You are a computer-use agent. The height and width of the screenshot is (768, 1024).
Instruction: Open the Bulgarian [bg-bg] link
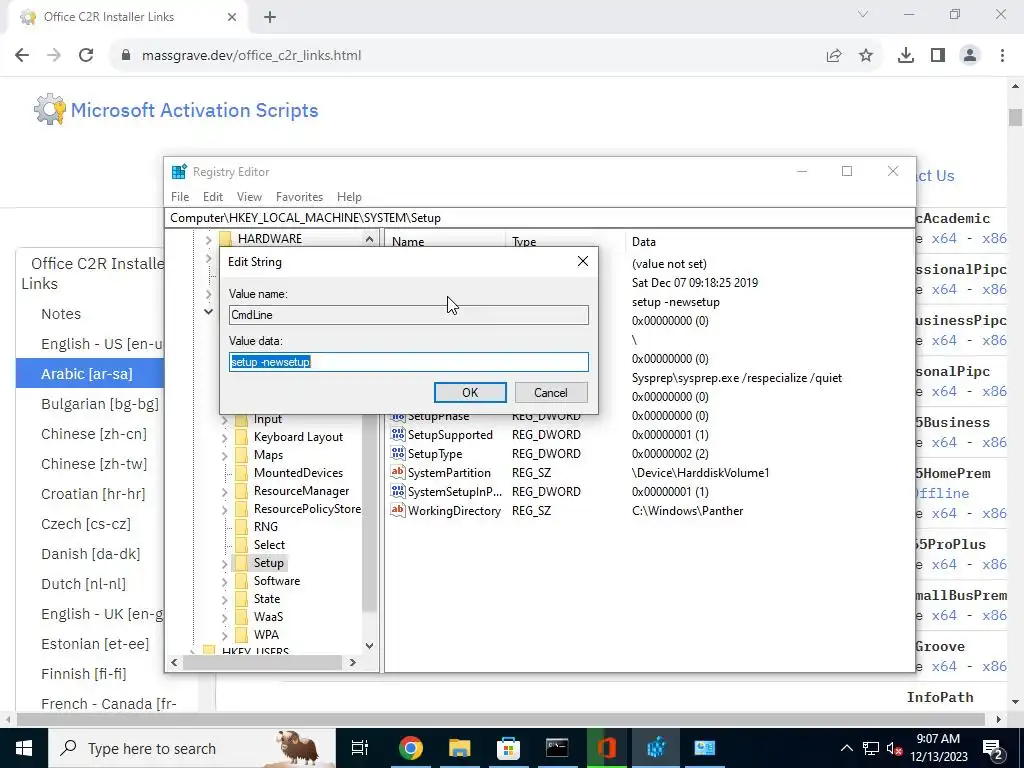pyautogui.click(x=100, y=404)
